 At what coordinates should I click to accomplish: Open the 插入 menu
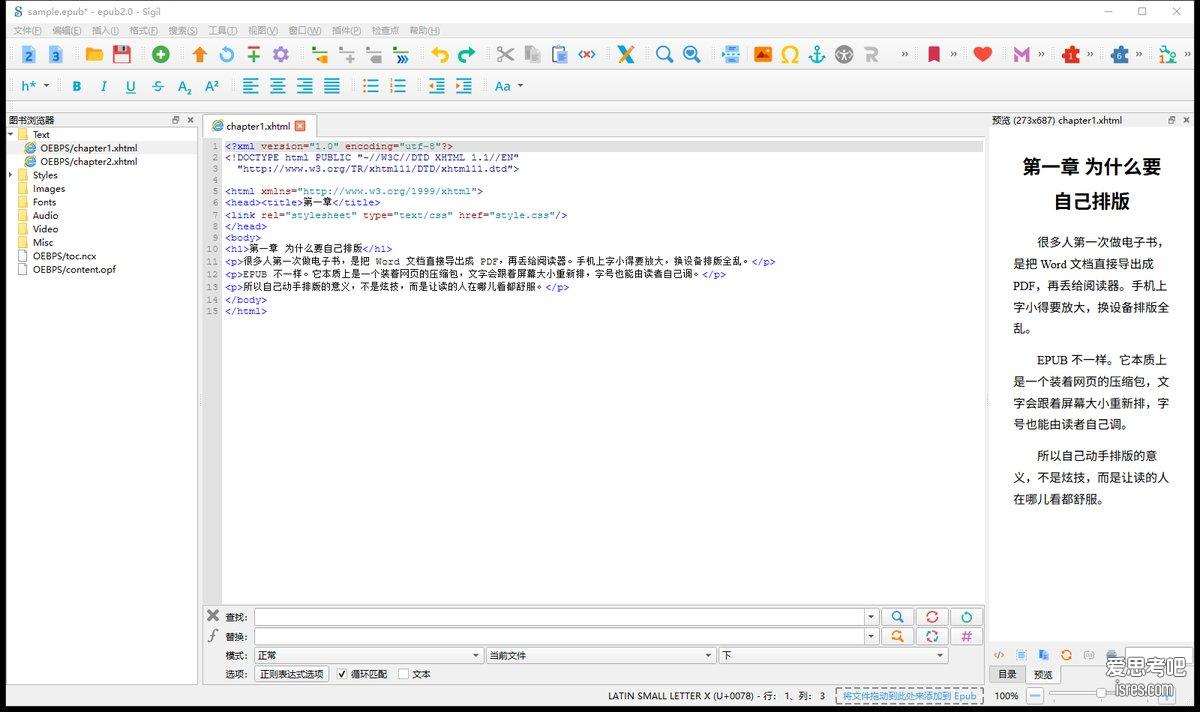(106, 31)
